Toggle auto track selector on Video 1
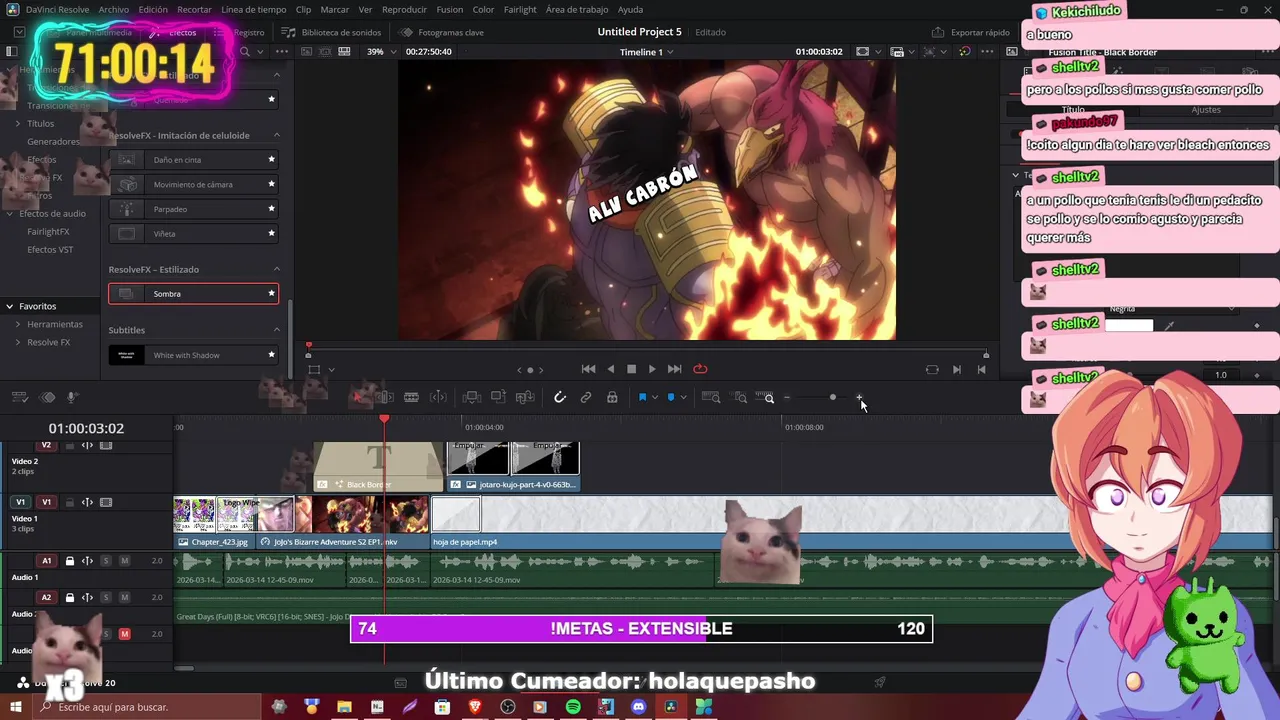Image resolution: width=1280 pixels, height=720 pixels. 87,502
